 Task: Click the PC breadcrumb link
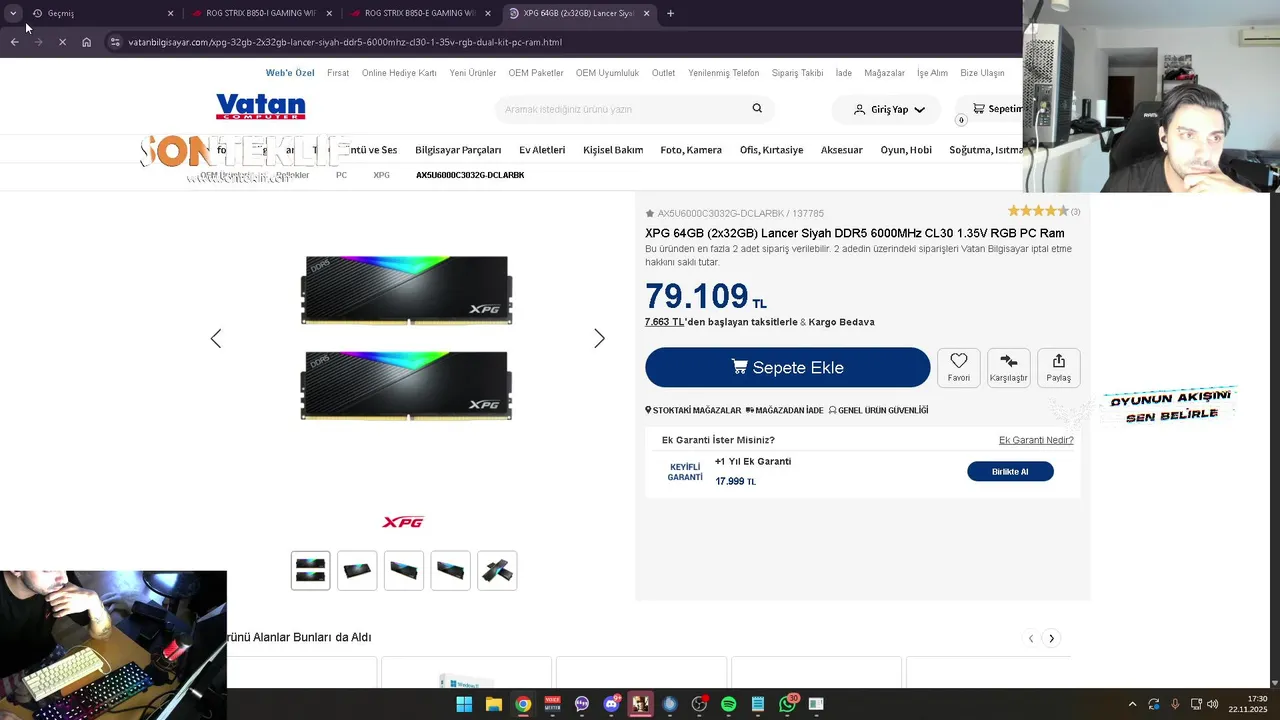(x=341, y=175)
